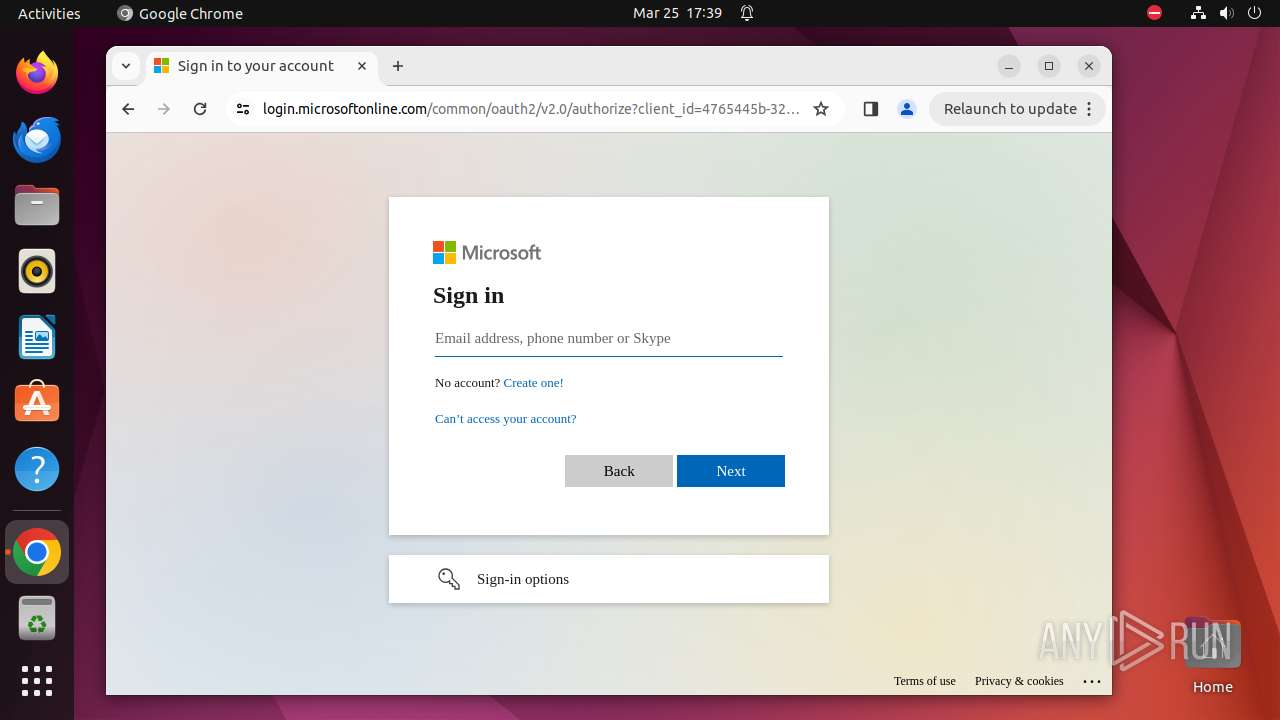
Task: Click the address bar URL
Action: click(x=531, y=109)
